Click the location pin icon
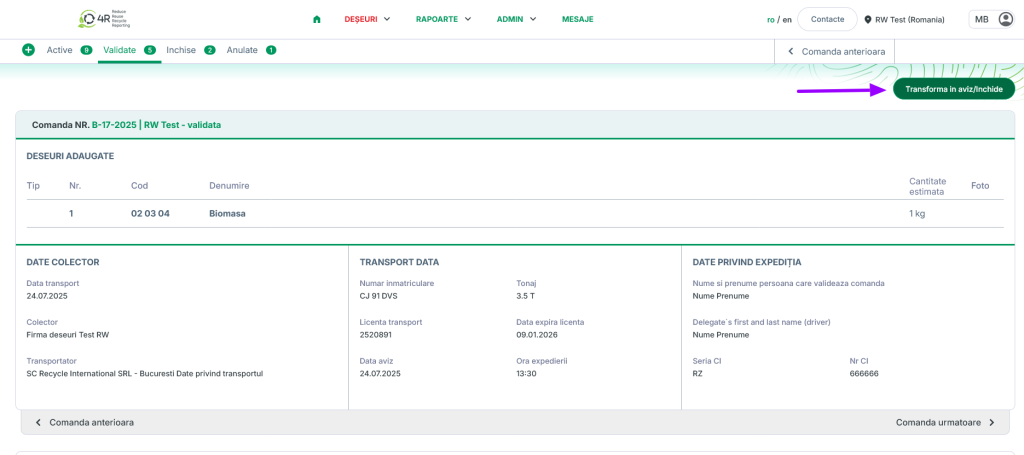 coord(868,19)
